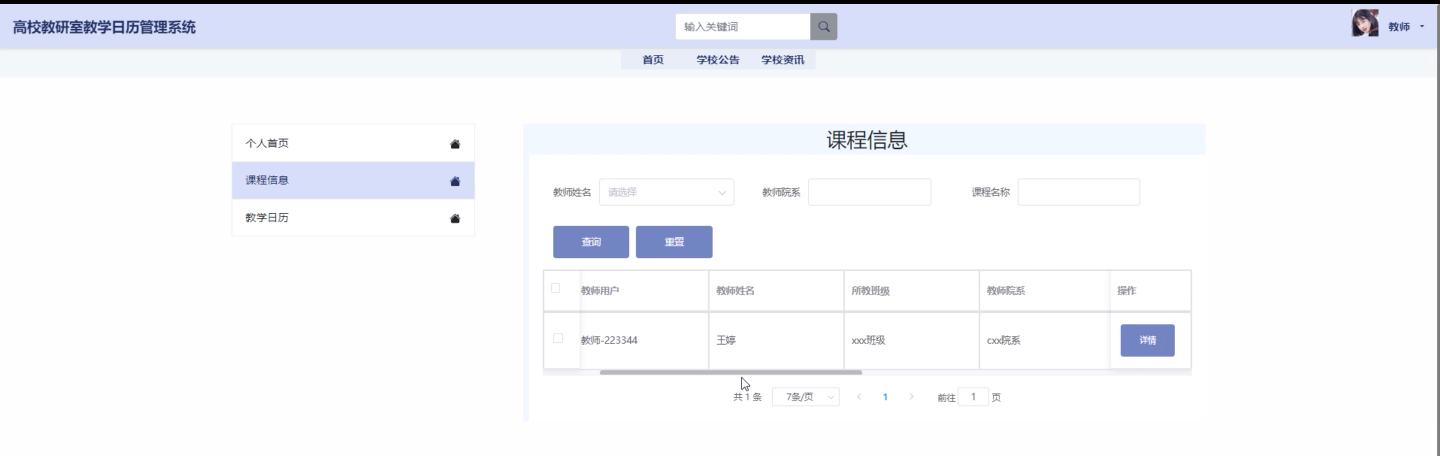Open 详情 for teacher 王婷
Viewport: 1440px width, 456px height.
point(1147,340)
